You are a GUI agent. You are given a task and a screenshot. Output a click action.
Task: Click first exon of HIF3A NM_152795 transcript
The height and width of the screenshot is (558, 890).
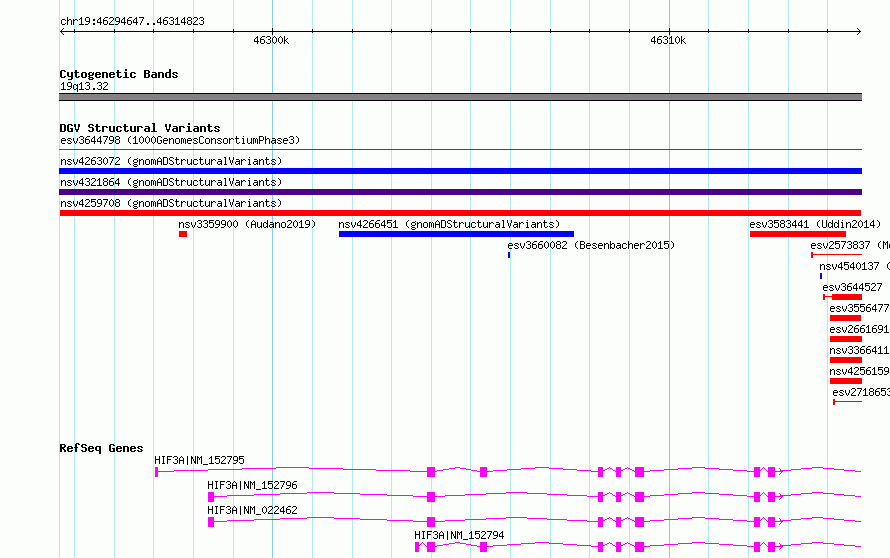coord(157,472)
